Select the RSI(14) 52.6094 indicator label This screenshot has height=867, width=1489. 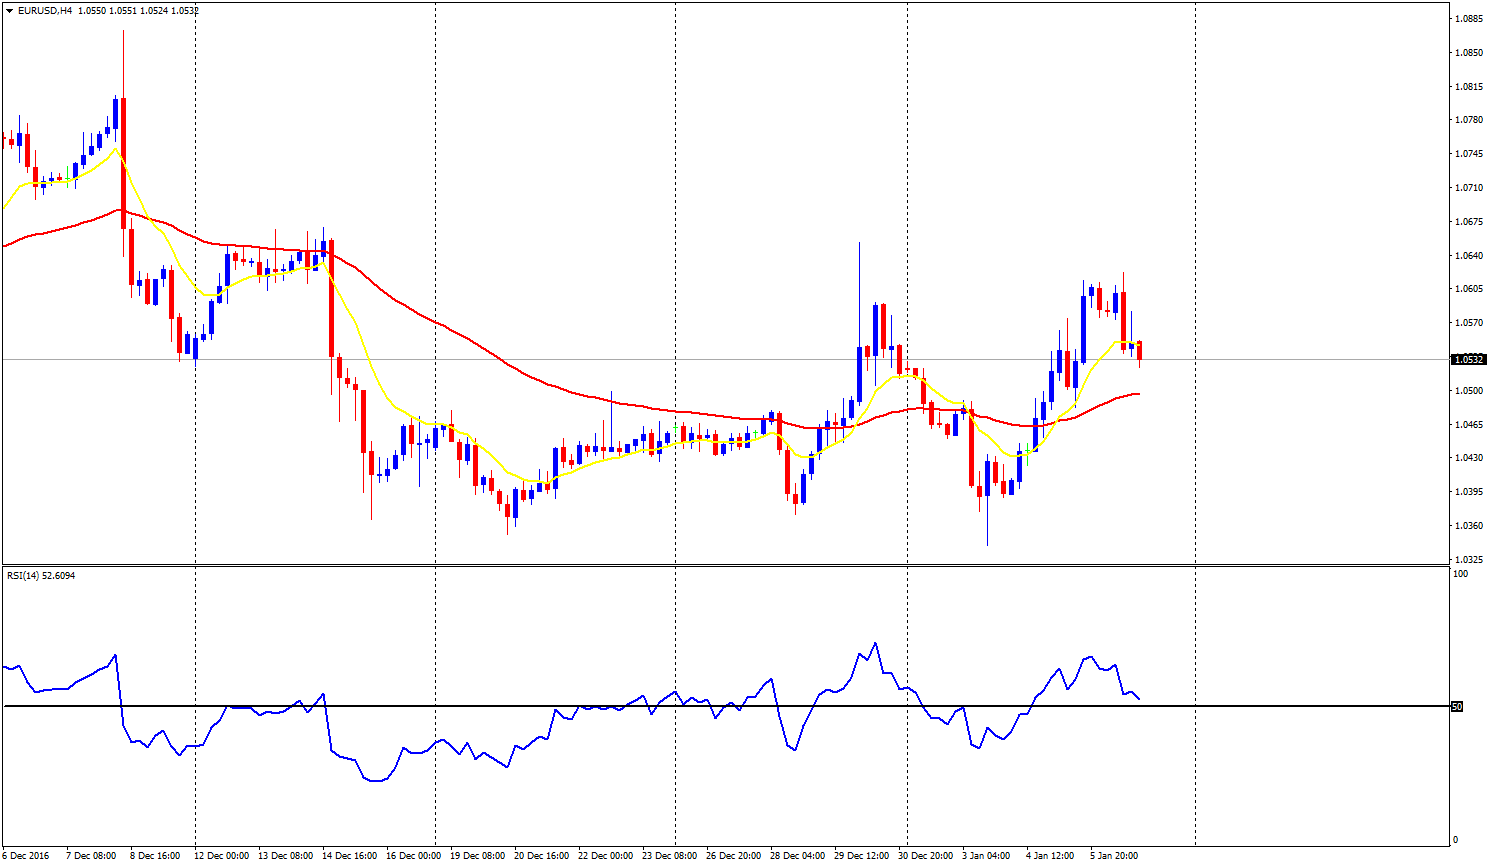(x=41, y=576)
